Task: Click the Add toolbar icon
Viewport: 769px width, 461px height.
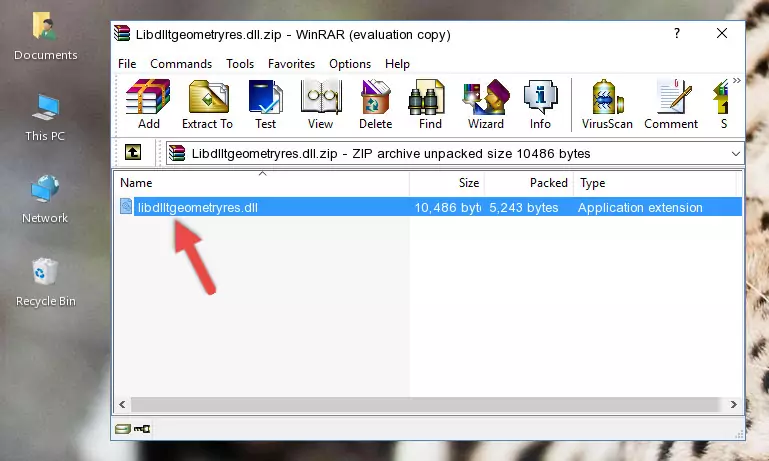Action: coord(148,104)
